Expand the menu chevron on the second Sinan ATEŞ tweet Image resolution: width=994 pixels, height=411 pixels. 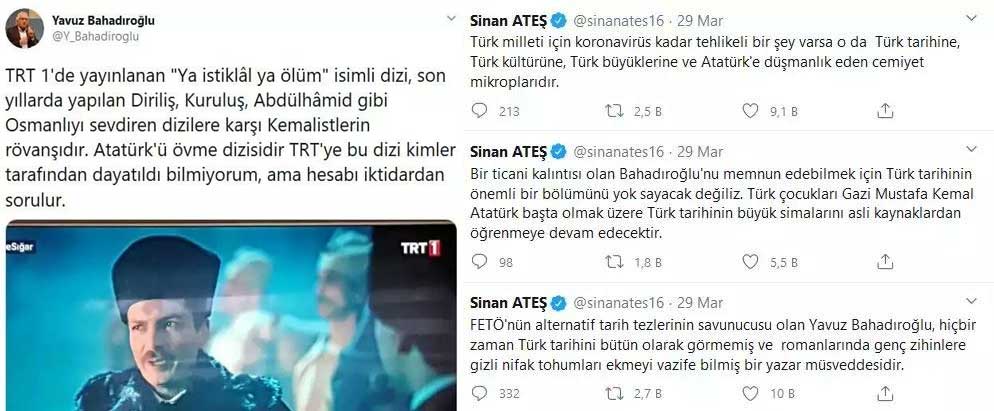pyautogui.click(x=971, y=149)
